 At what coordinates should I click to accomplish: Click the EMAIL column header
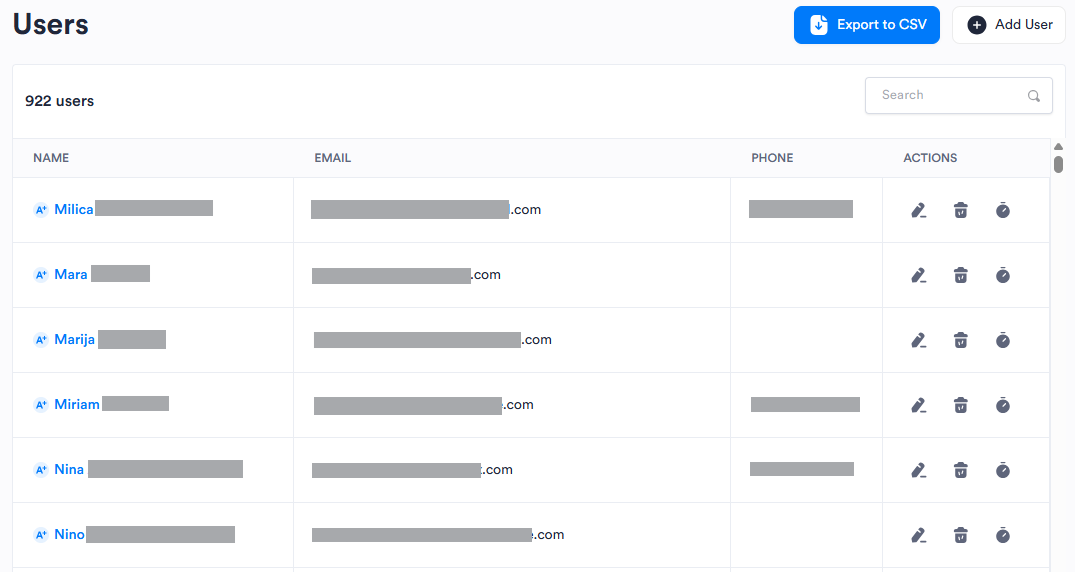click(x=333, y=158)
